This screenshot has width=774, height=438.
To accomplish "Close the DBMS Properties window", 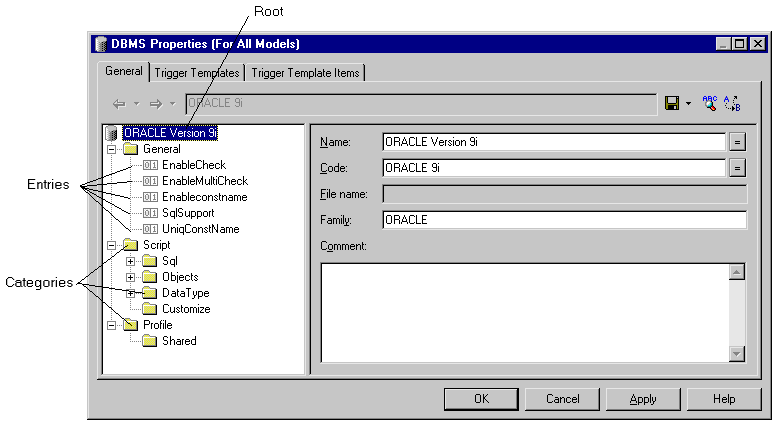I will (758, 44).
